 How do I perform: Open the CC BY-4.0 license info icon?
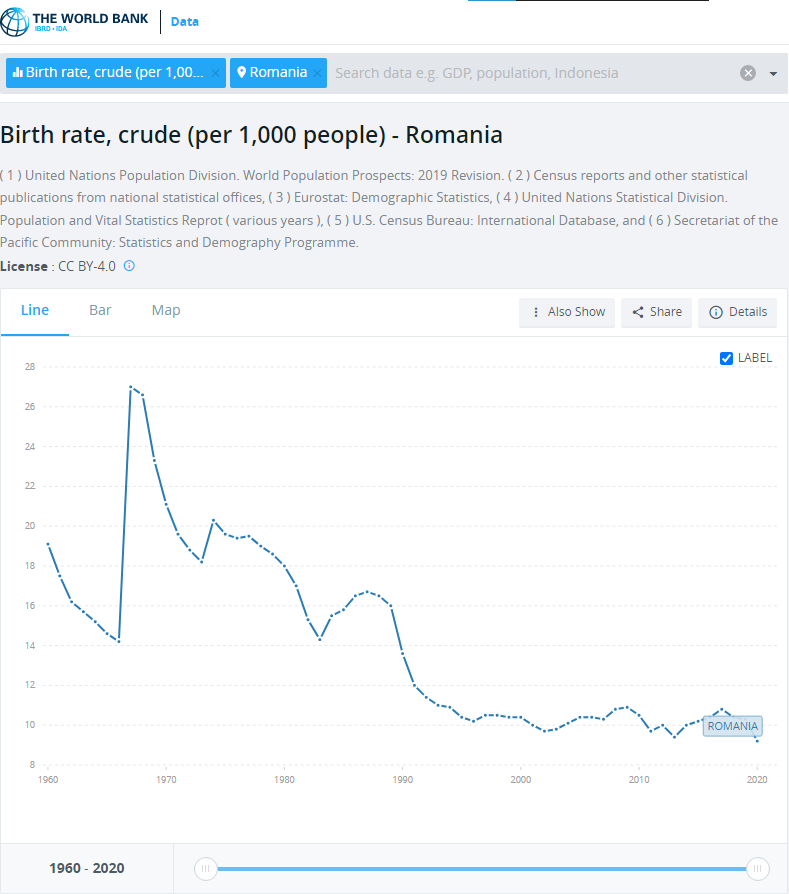(129, 266)
